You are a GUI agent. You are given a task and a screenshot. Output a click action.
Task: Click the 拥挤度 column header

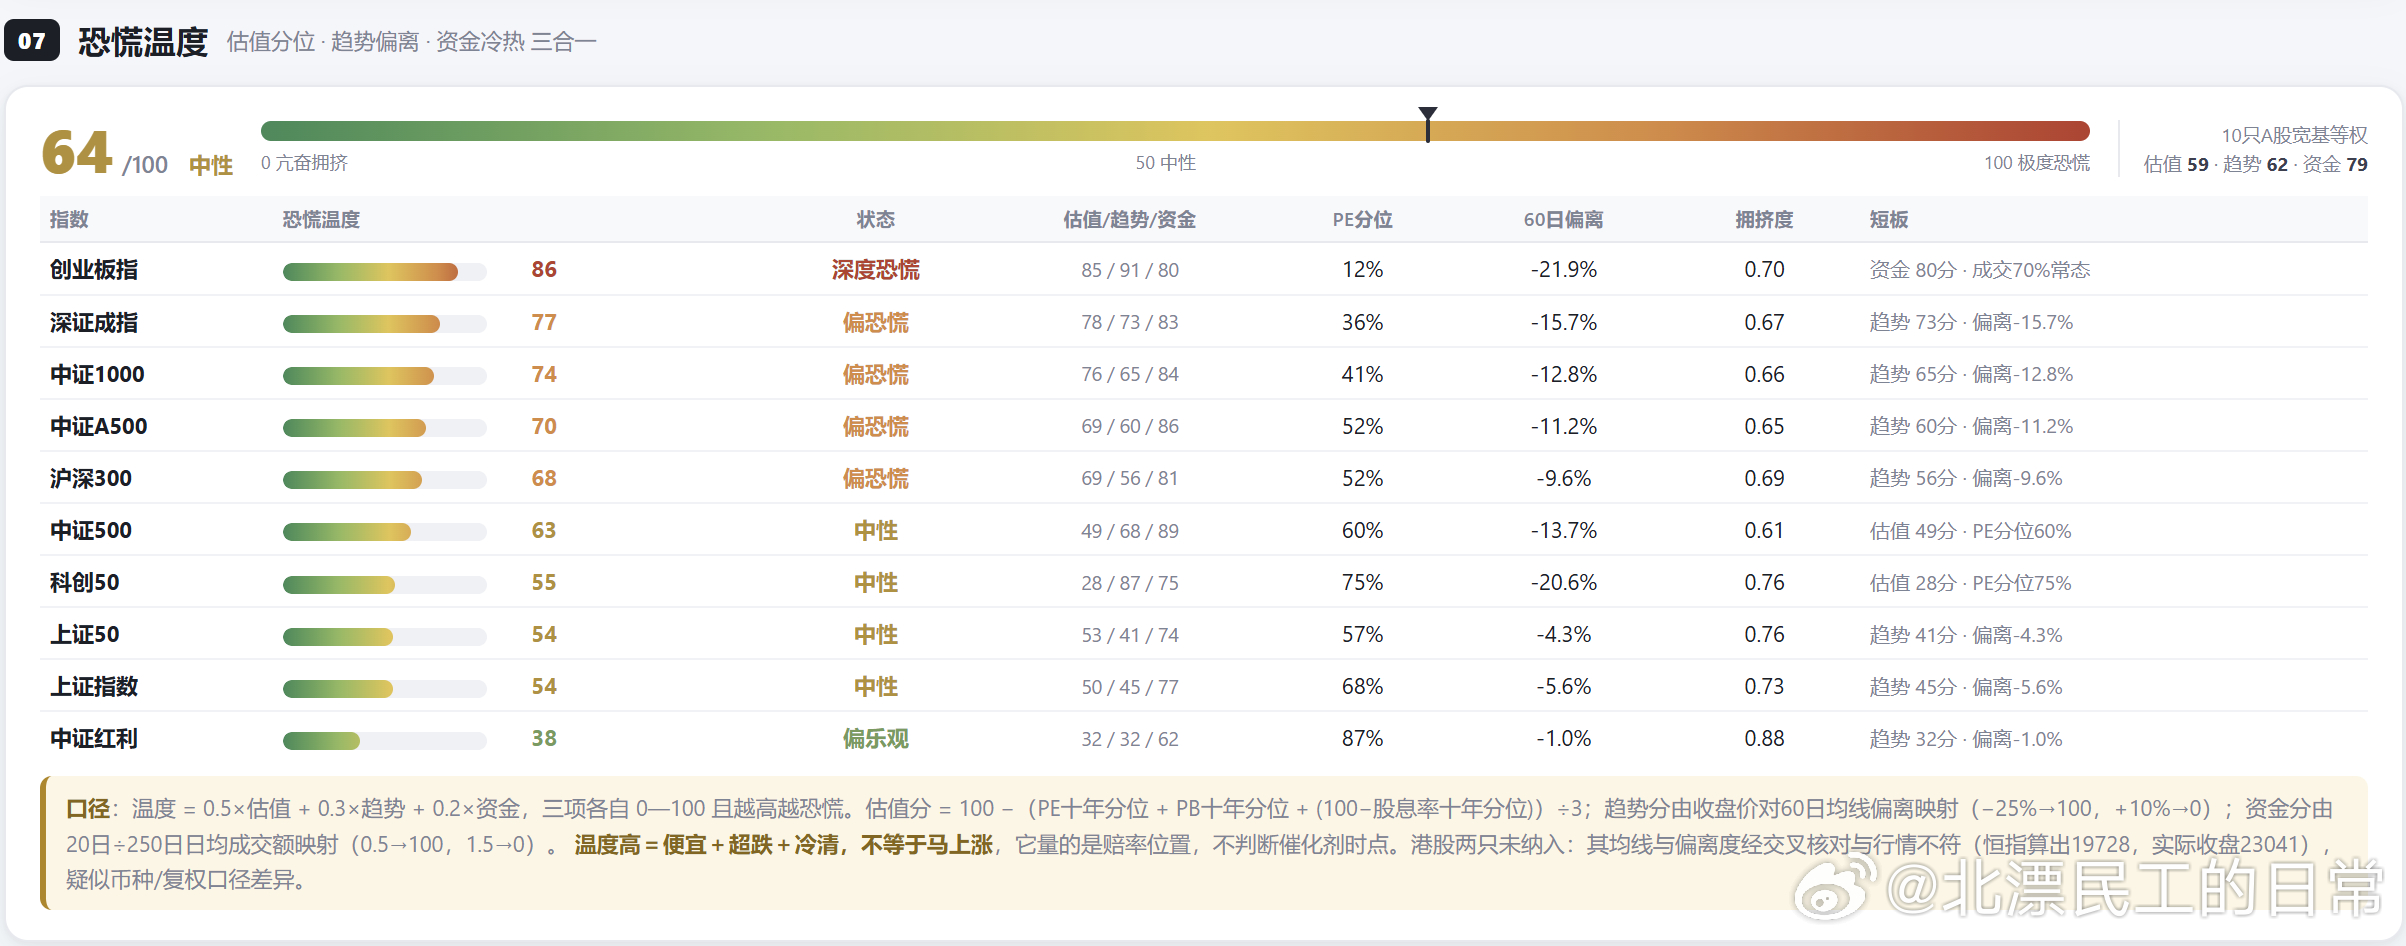(1764, 220)
